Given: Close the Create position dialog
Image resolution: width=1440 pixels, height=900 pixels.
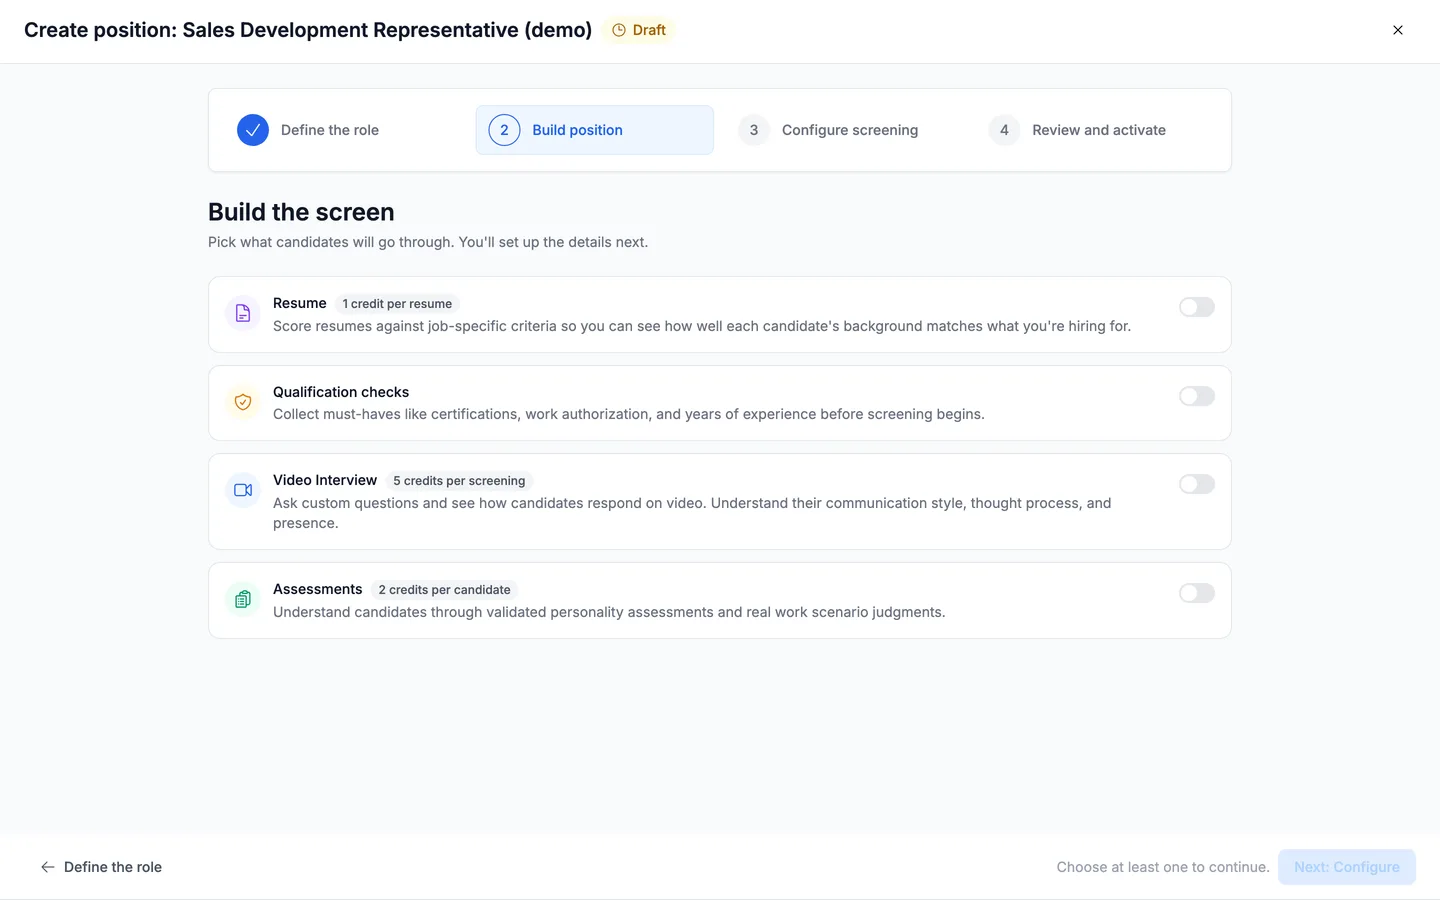Looking at the screenshot, I should 1398,30.
